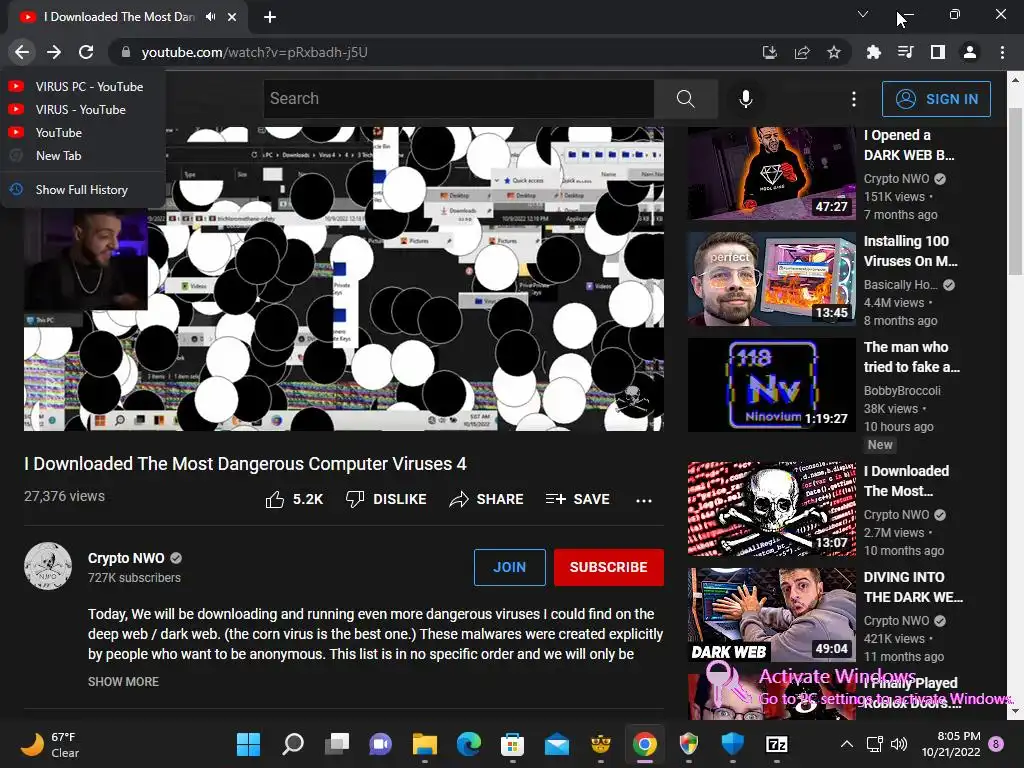Toggle the browser side panel icon

(938, 52)
